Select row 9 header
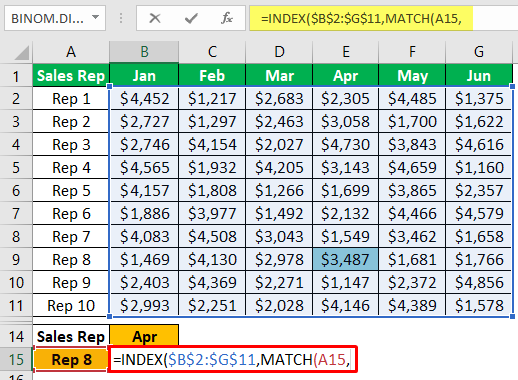The image size is (518, 380). click(x=16, y=259)
